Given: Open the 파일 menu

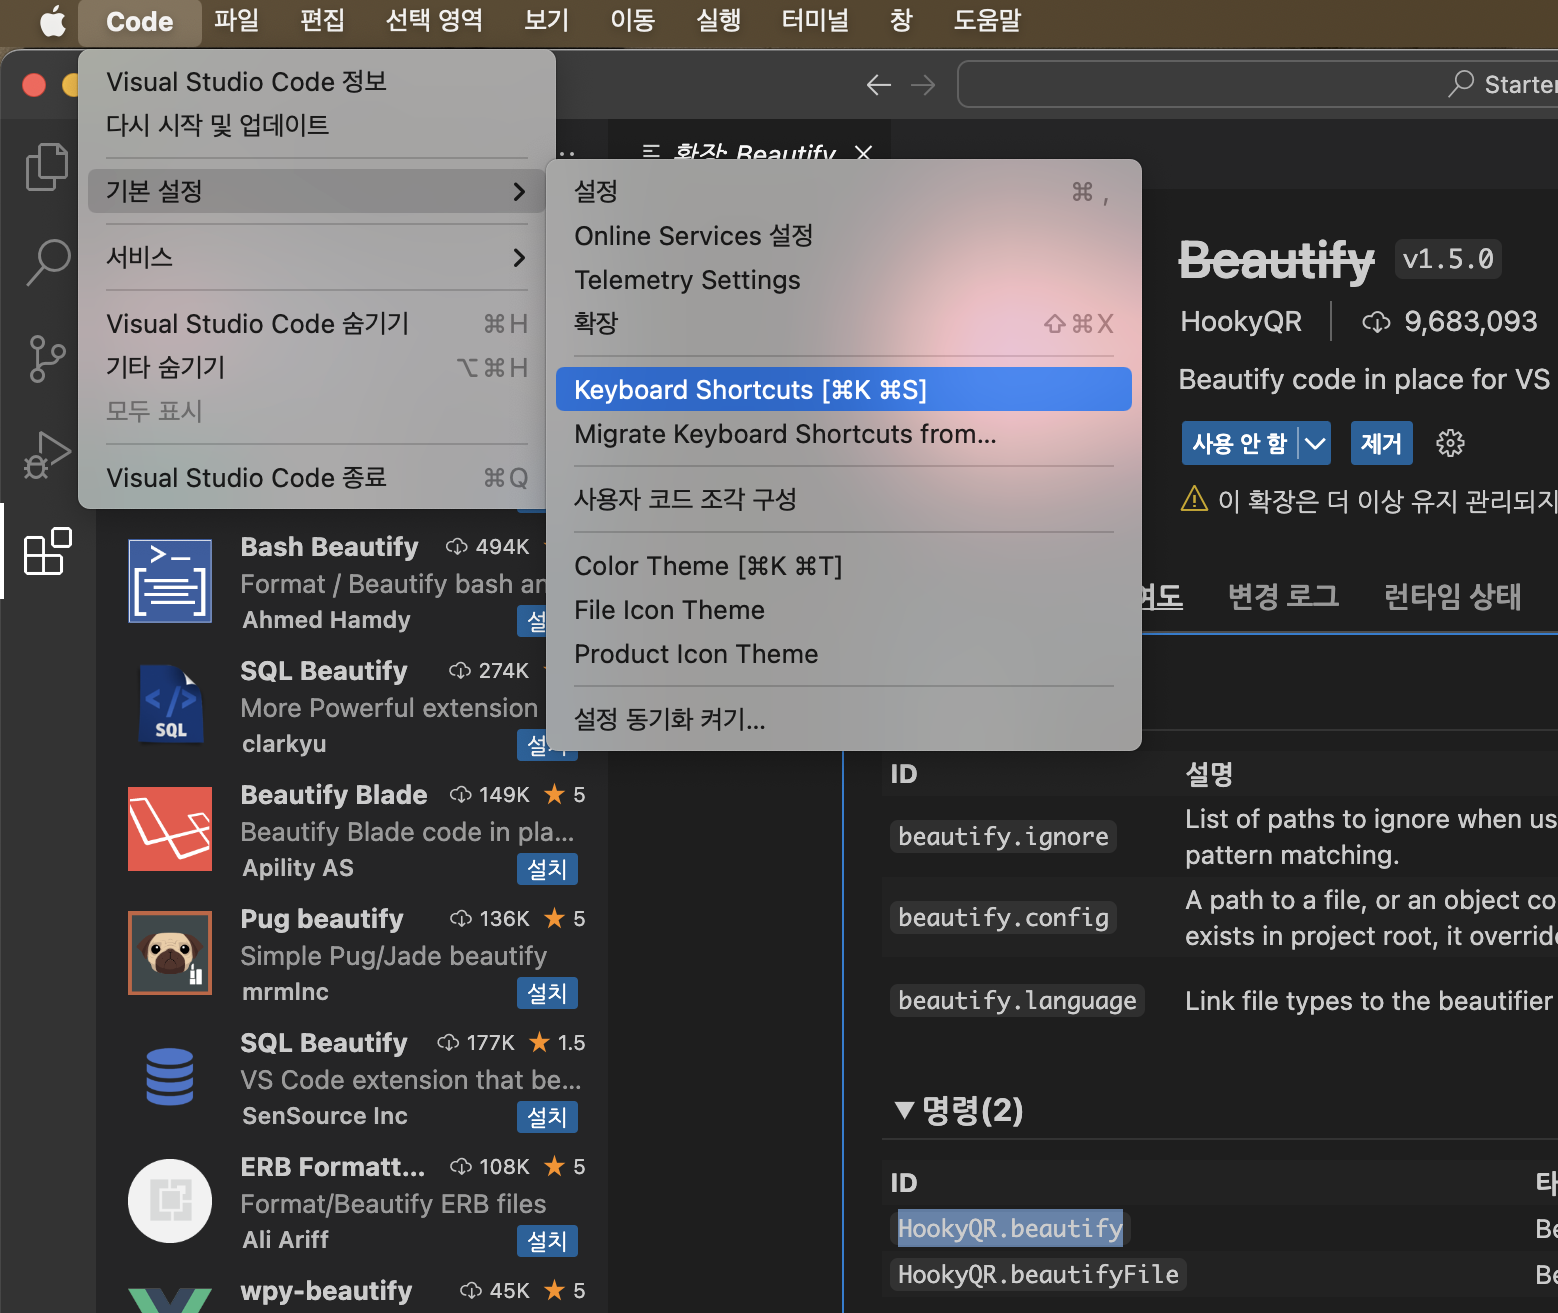Looking at the screenshot, I should (237, 21).
